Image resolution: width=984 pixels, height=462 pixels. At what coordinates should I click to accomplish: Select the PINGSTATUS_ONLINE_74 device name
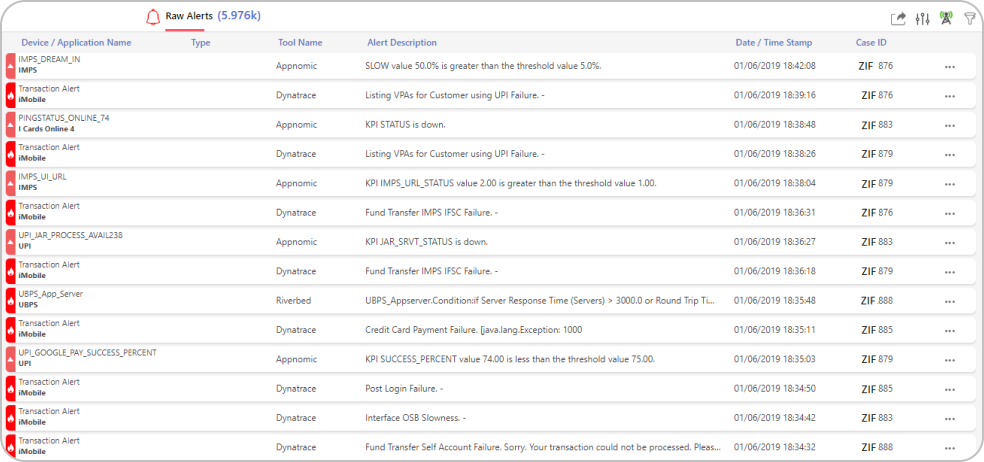click(64, 117)
